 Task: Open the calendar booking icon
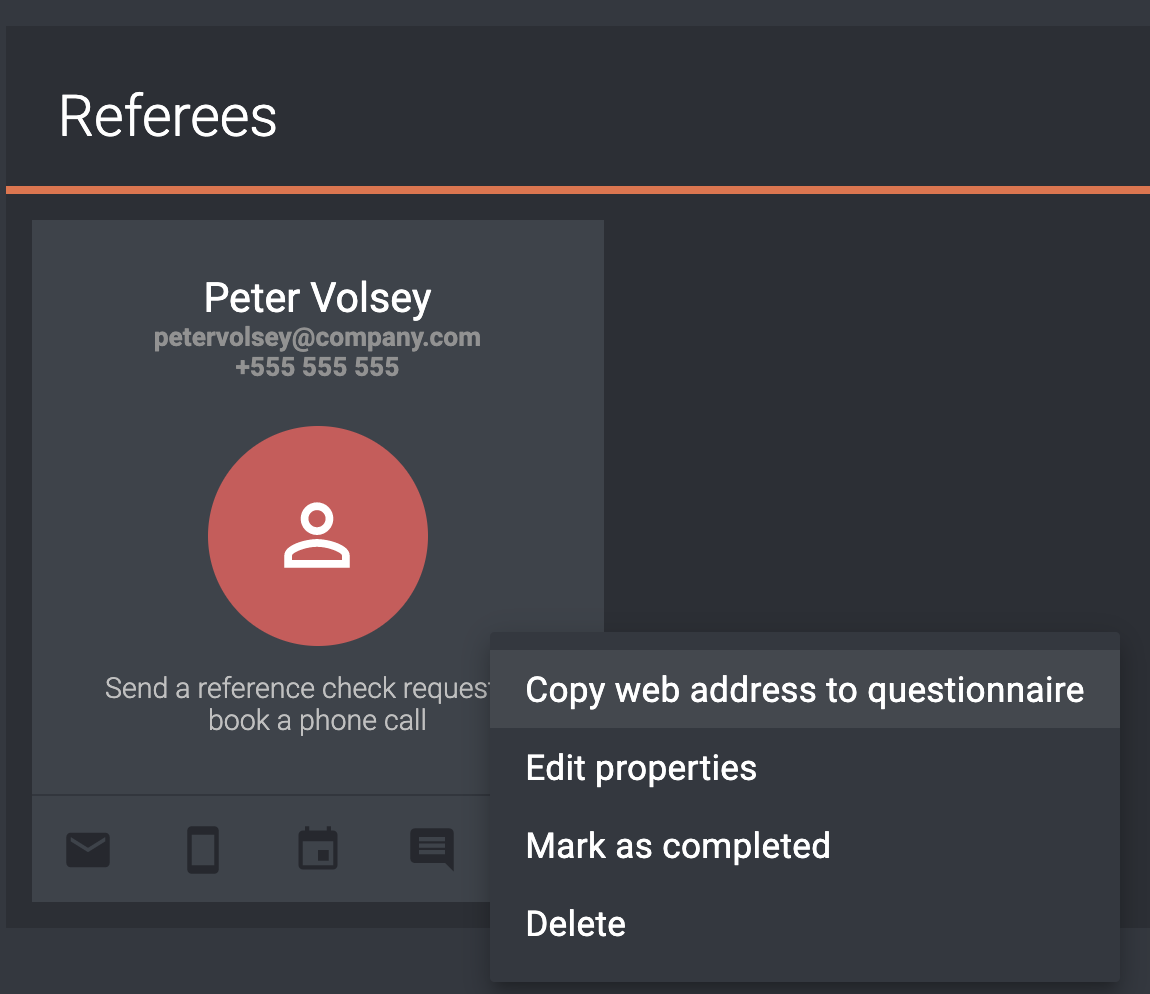click(x=318, y=849)
